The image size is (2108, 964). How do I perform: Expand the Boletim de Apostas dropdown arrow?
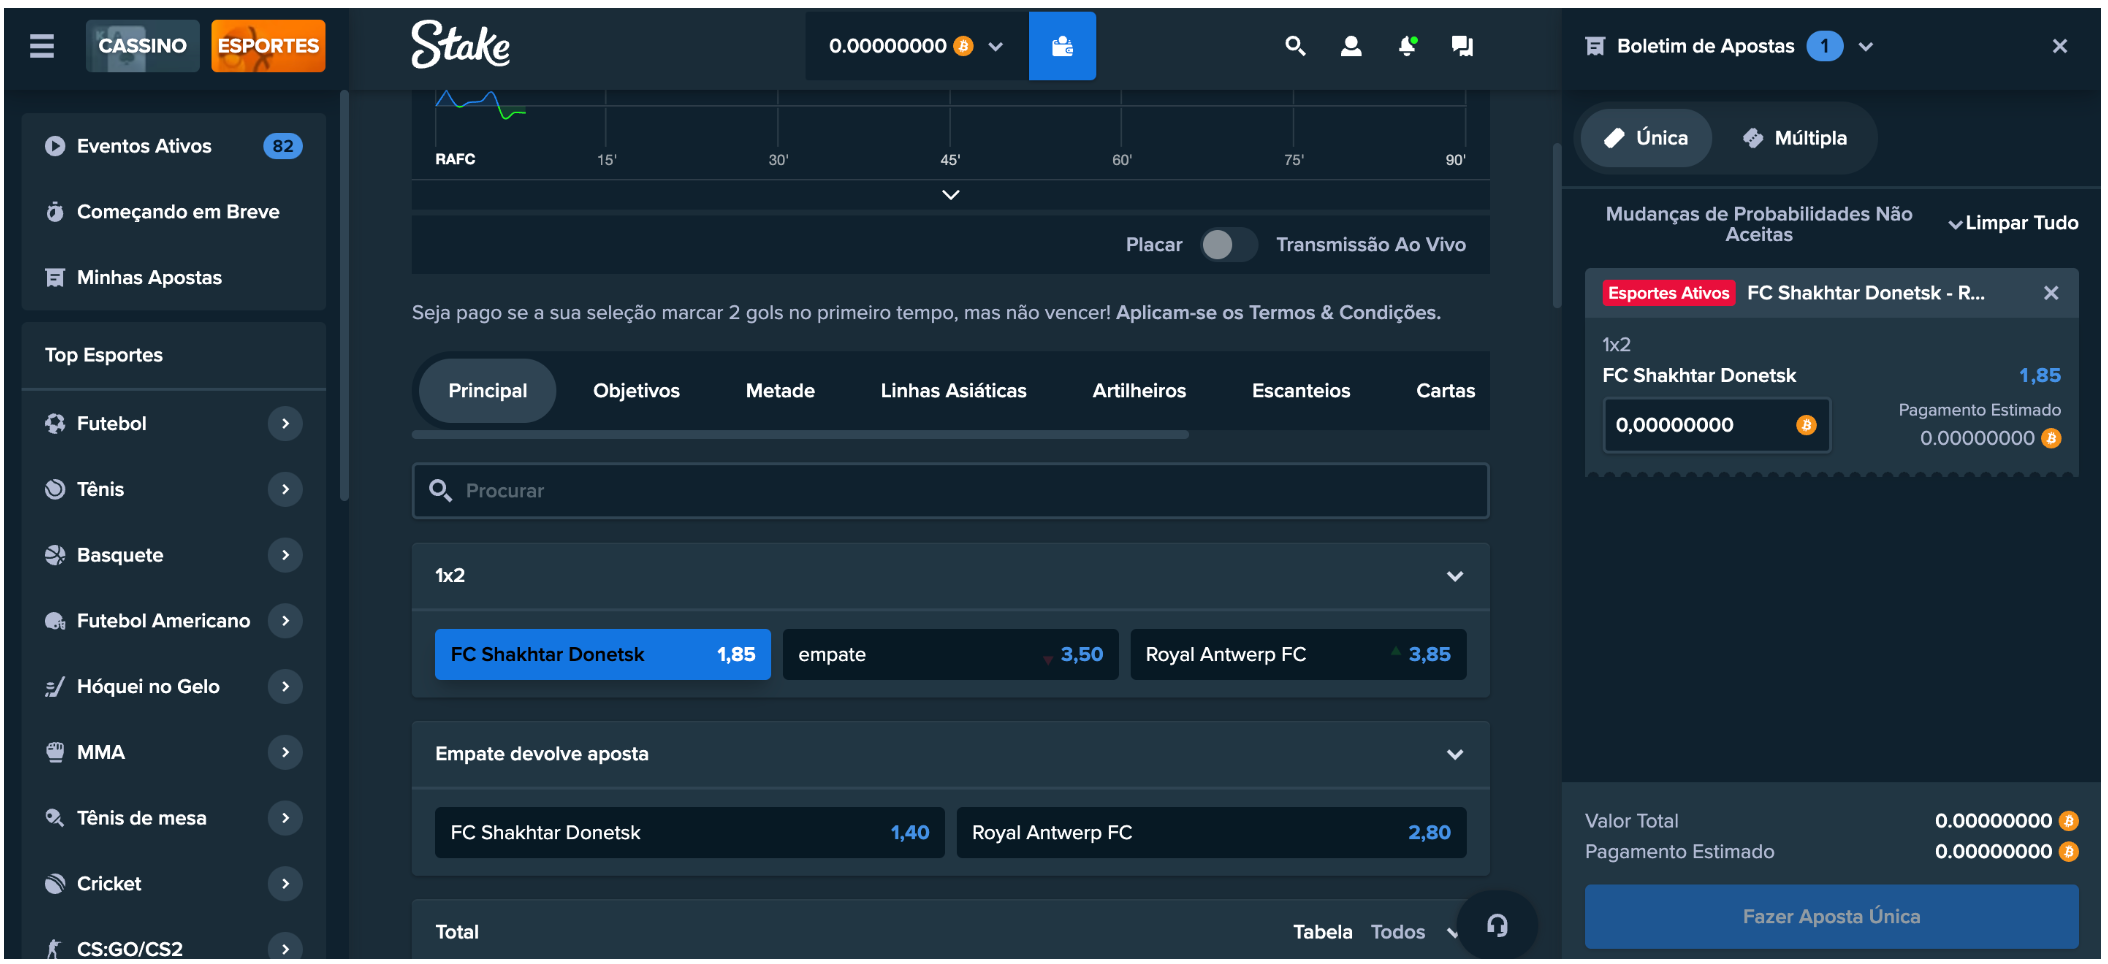(1866, 46)
